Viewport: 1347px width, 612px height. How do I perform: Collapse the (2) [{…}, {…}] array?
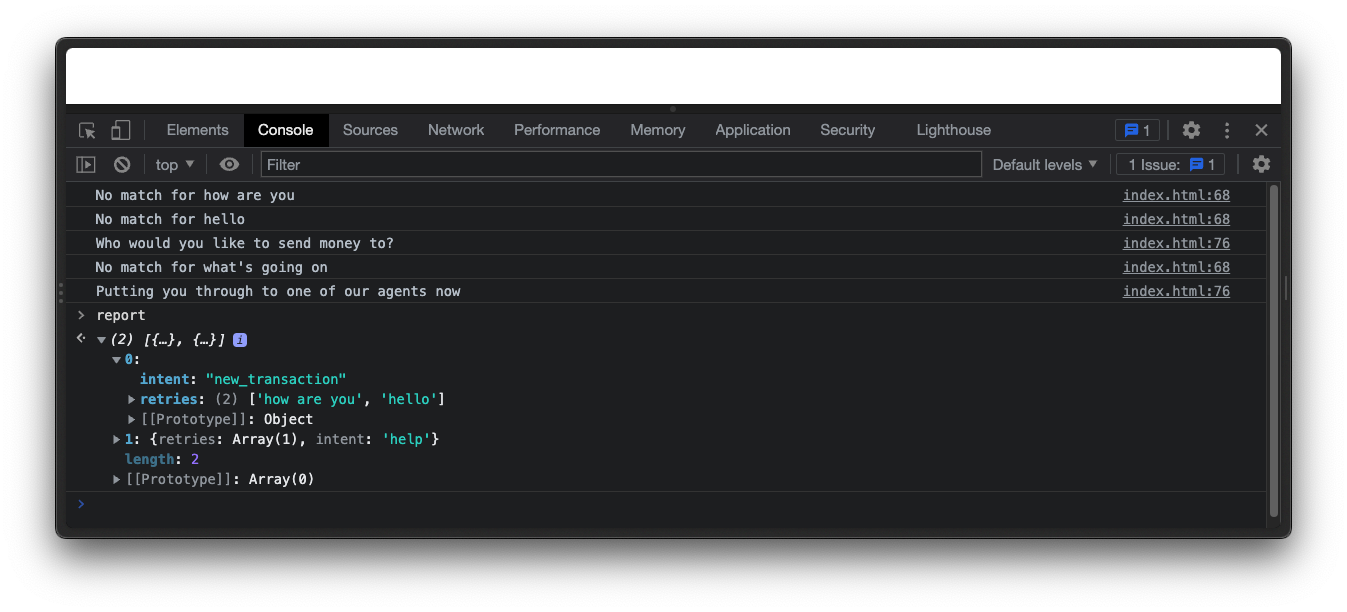pyautogui.click(x=101, y=340)
